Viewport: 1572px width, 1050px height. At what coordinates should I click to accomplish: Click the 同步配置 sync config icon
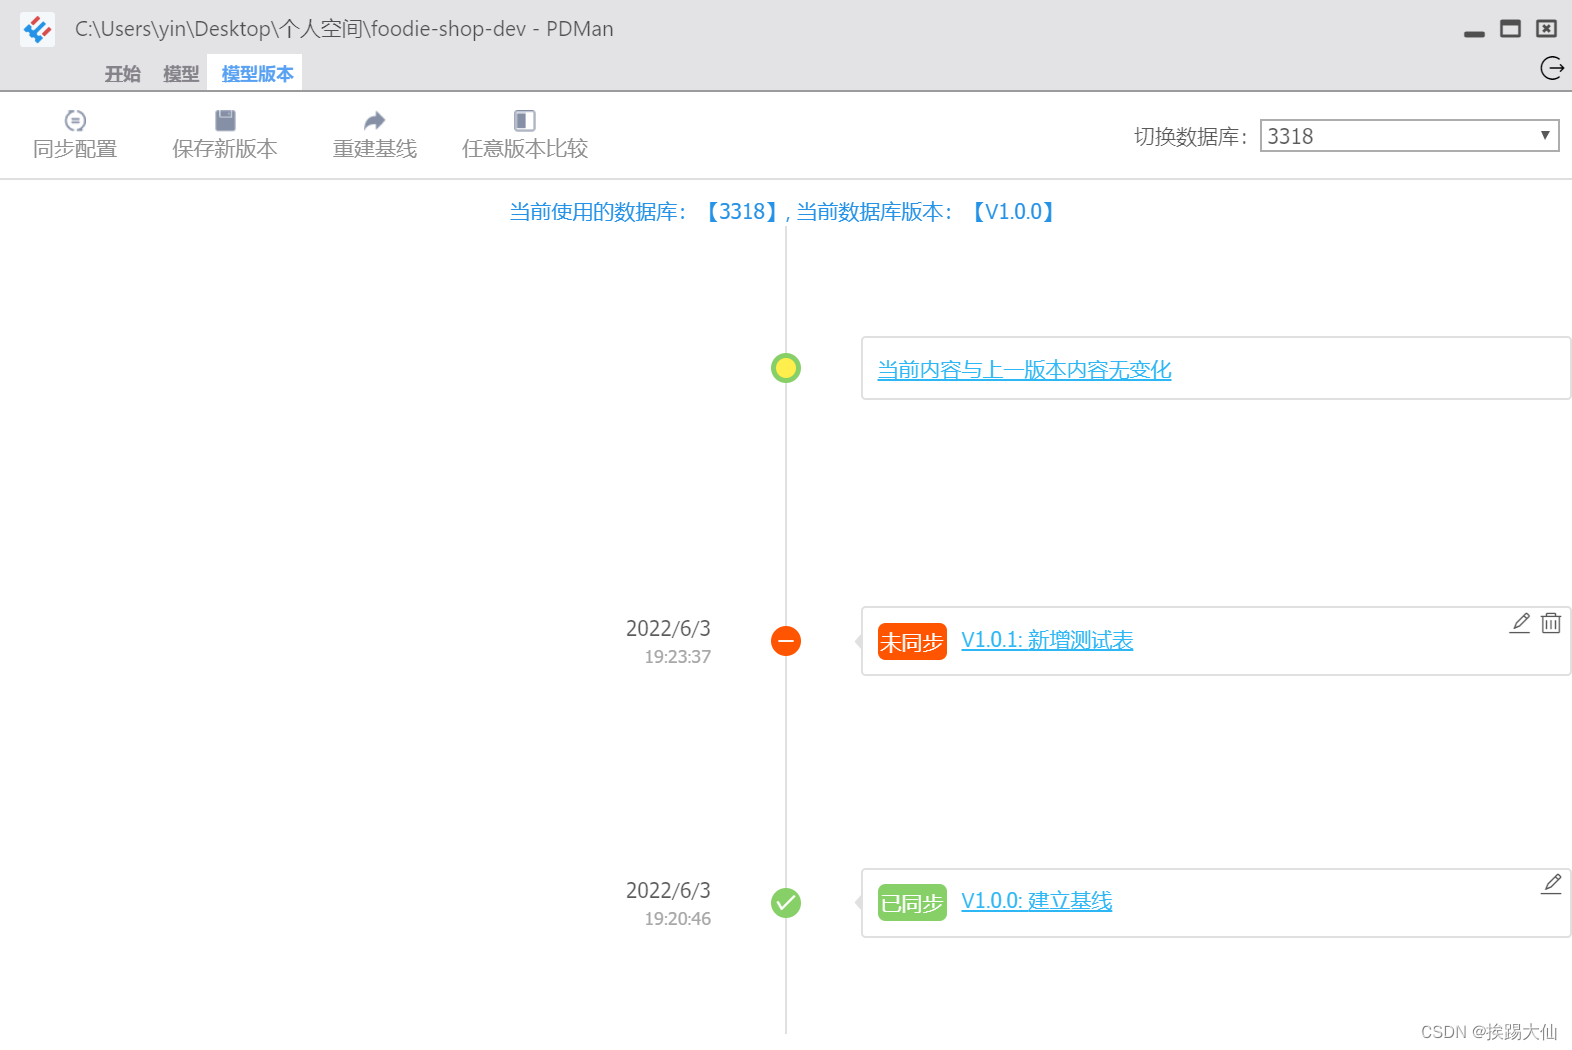click(x=75, y=120)
